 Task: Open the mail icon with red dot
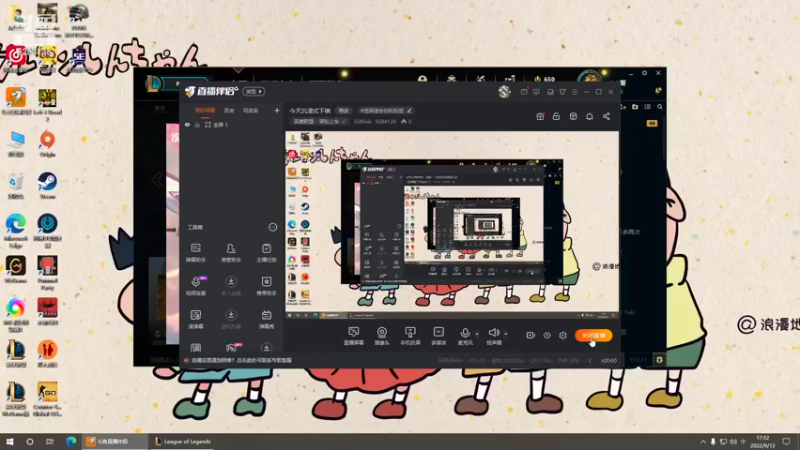tap(524, 92)
